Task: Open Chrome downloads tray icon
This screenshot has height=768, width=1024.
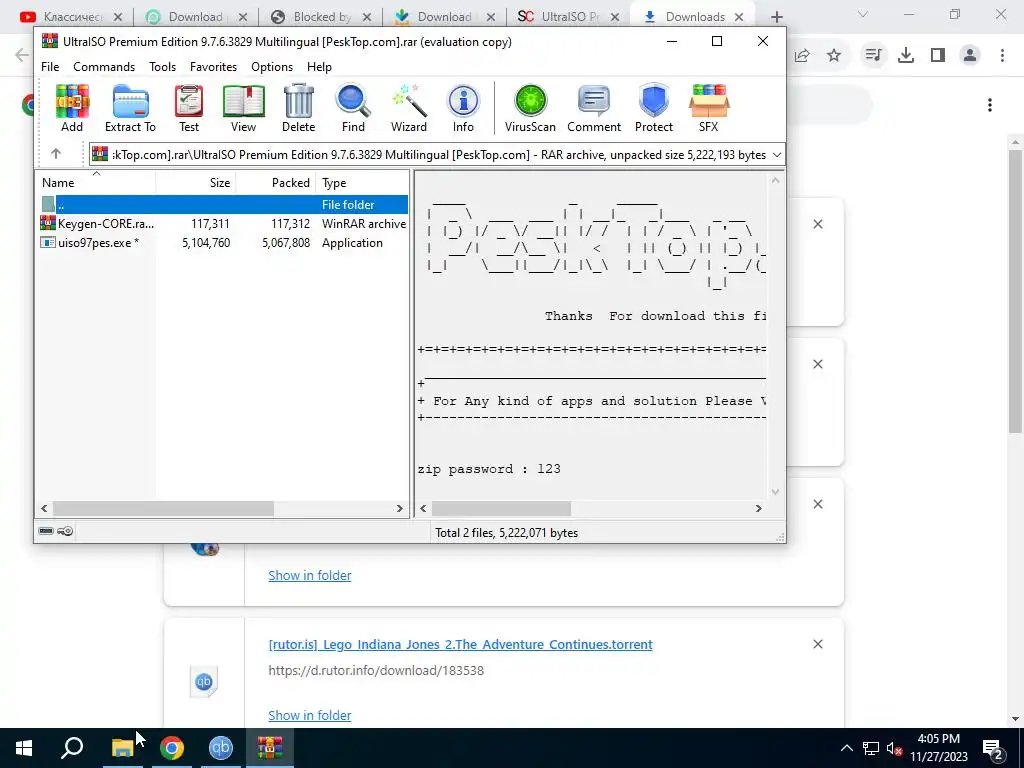Action: tap(906, 56)
